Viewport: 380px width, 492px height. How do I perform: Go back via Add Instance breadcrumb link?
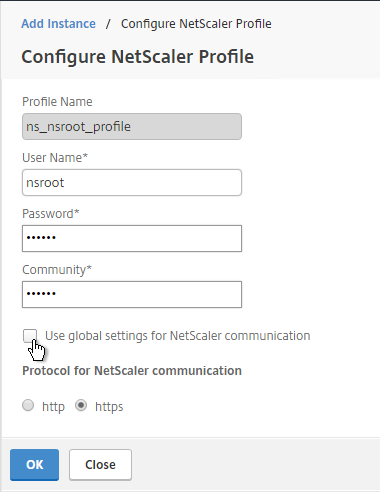coord(58,24)
